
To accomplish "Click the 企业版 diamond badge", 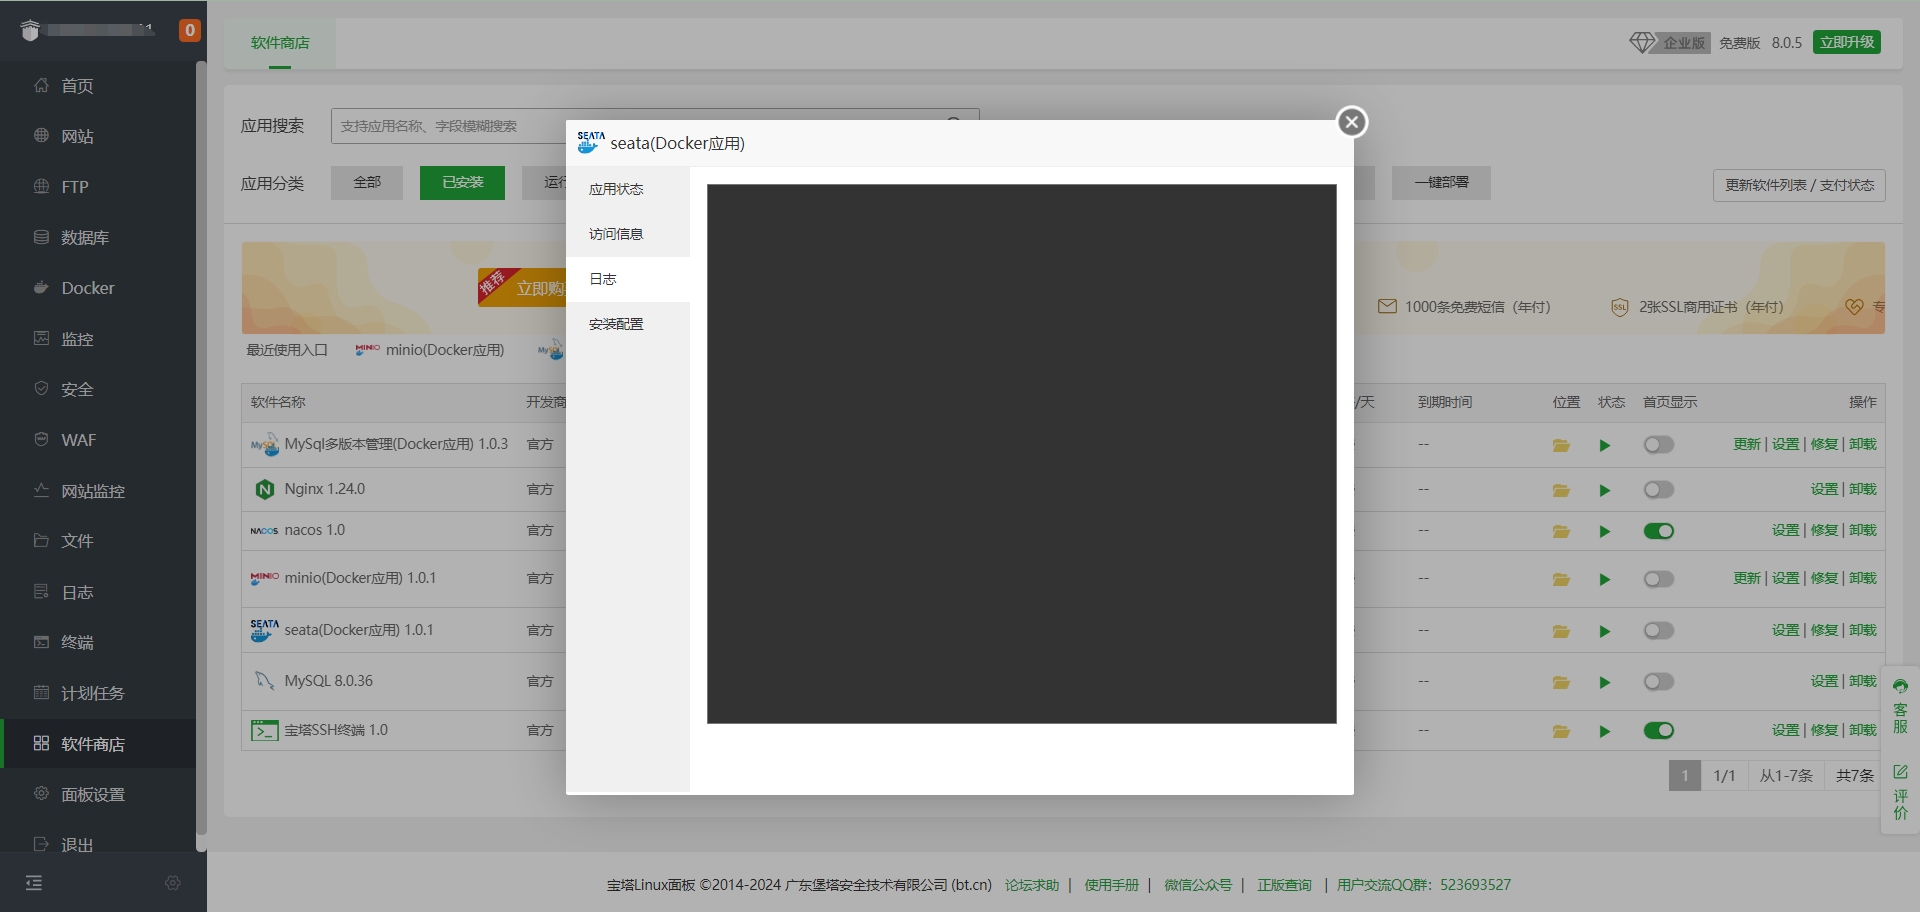I will tap(1669, 42).
